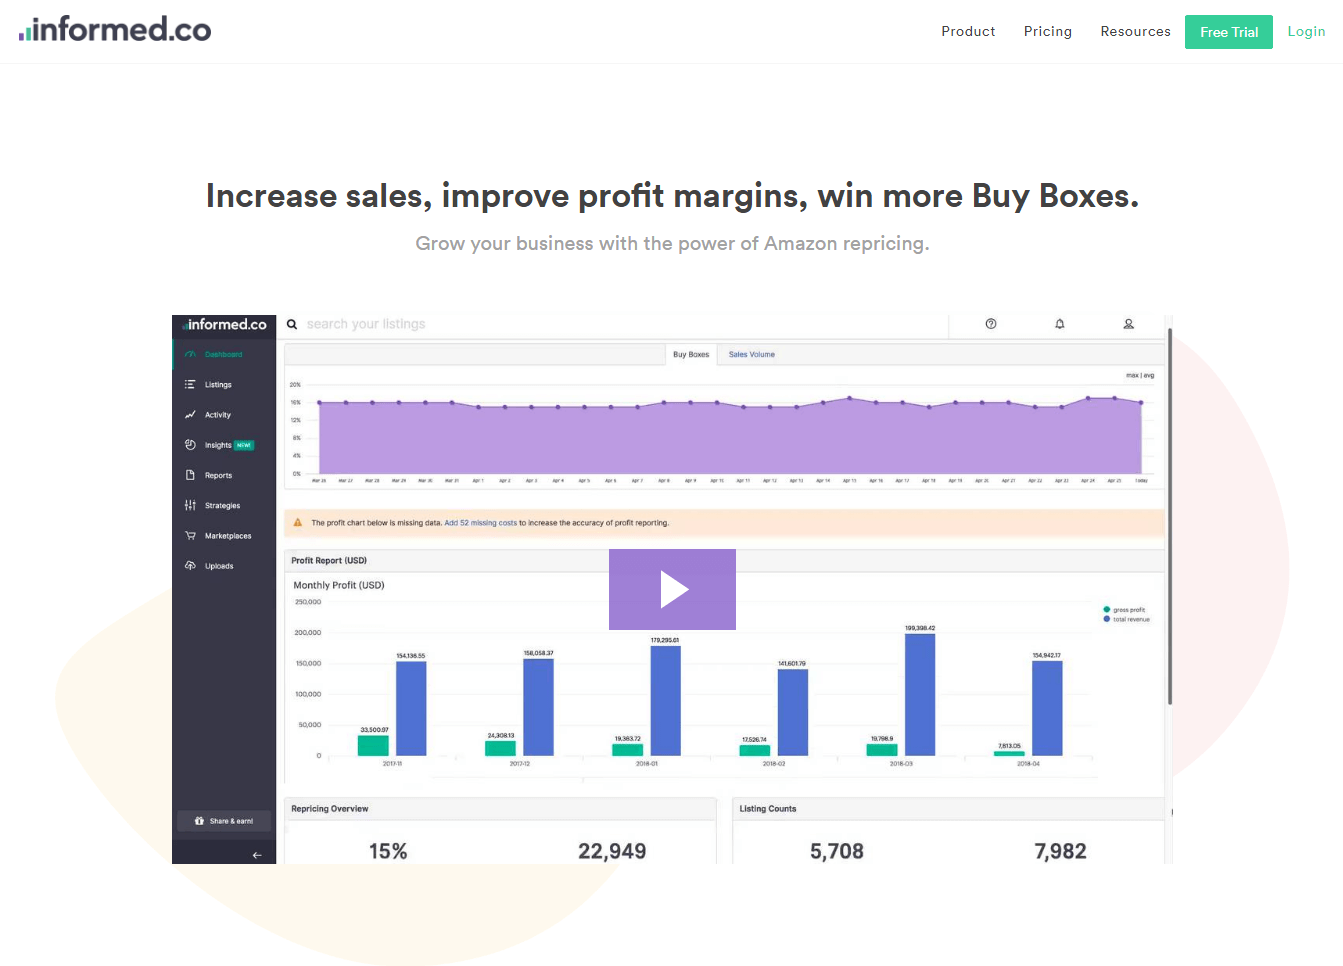Click the Free Trial button
Screen dimensions: 1343x966
coord(1229,32)
